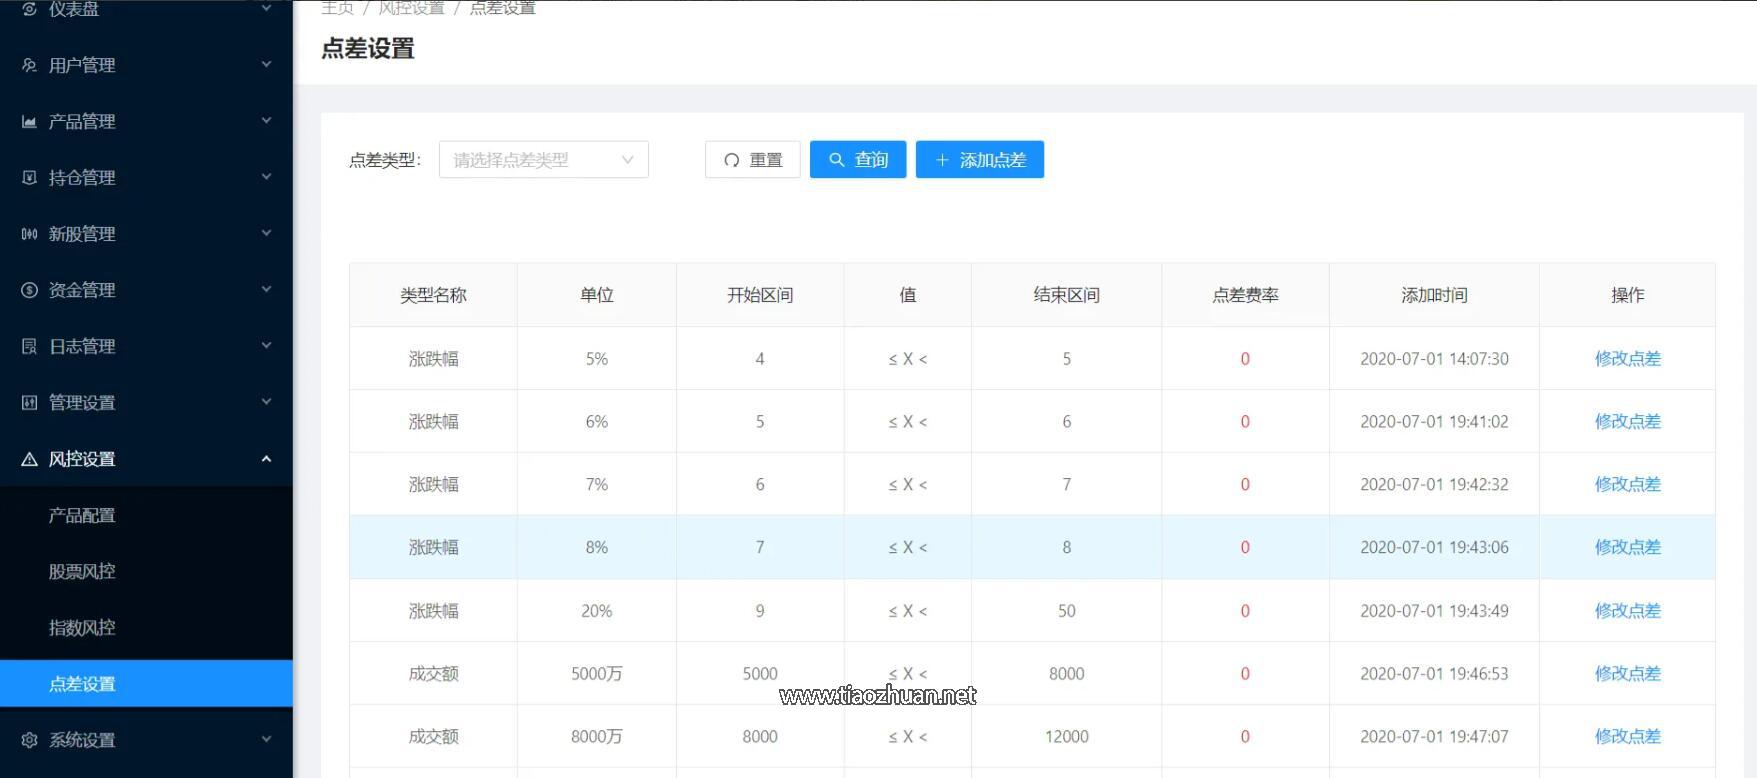
Task: Click the 5000万 unit cell
Action: [597, 674]
